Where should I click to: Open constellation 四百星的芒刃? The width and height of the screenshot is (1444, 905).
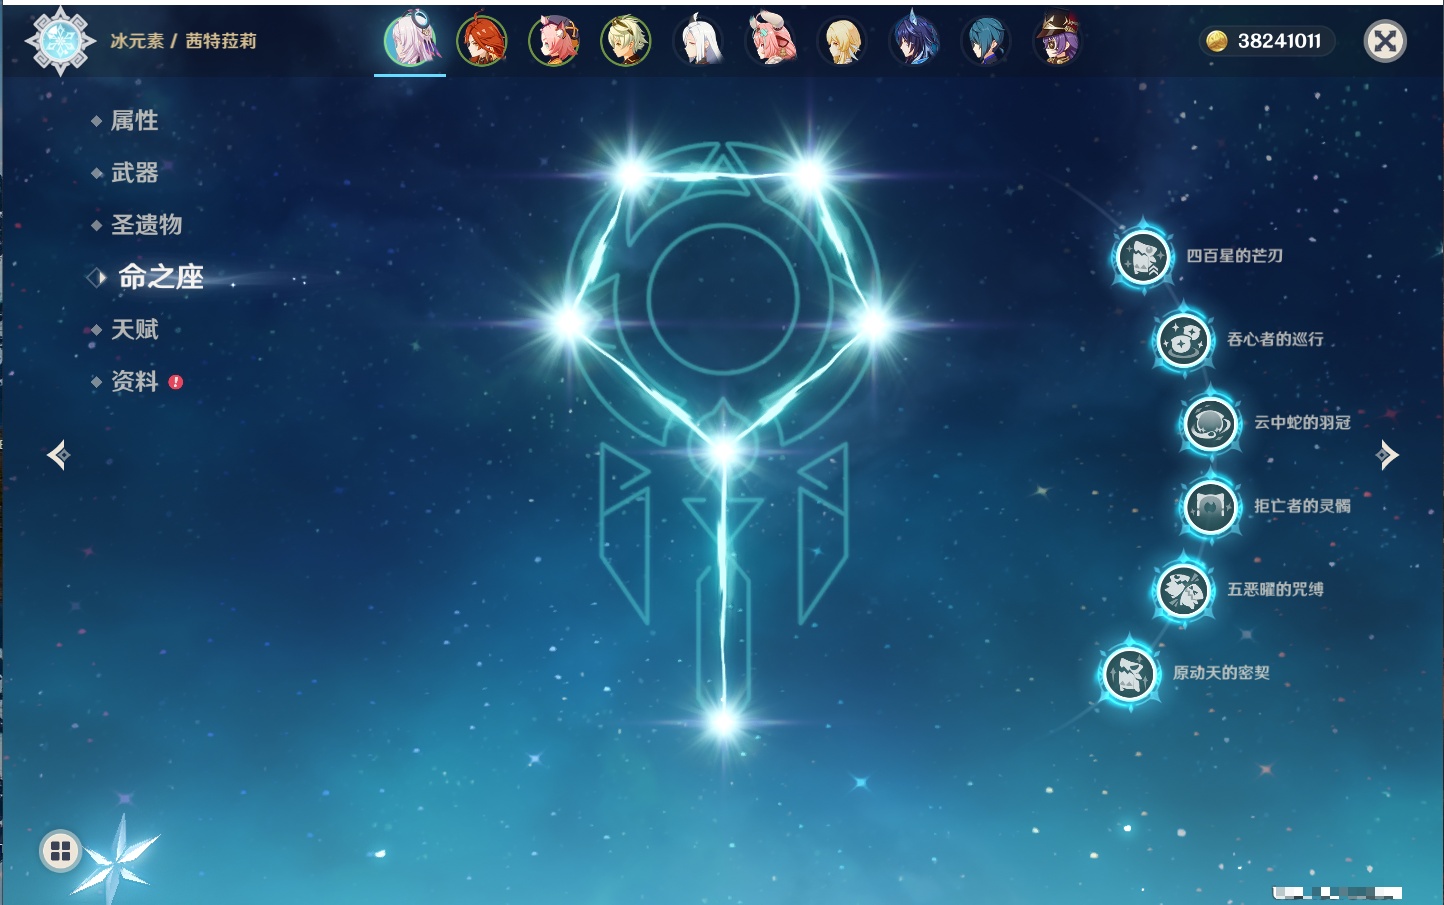pyautogui.click(x=1143, y=257)
